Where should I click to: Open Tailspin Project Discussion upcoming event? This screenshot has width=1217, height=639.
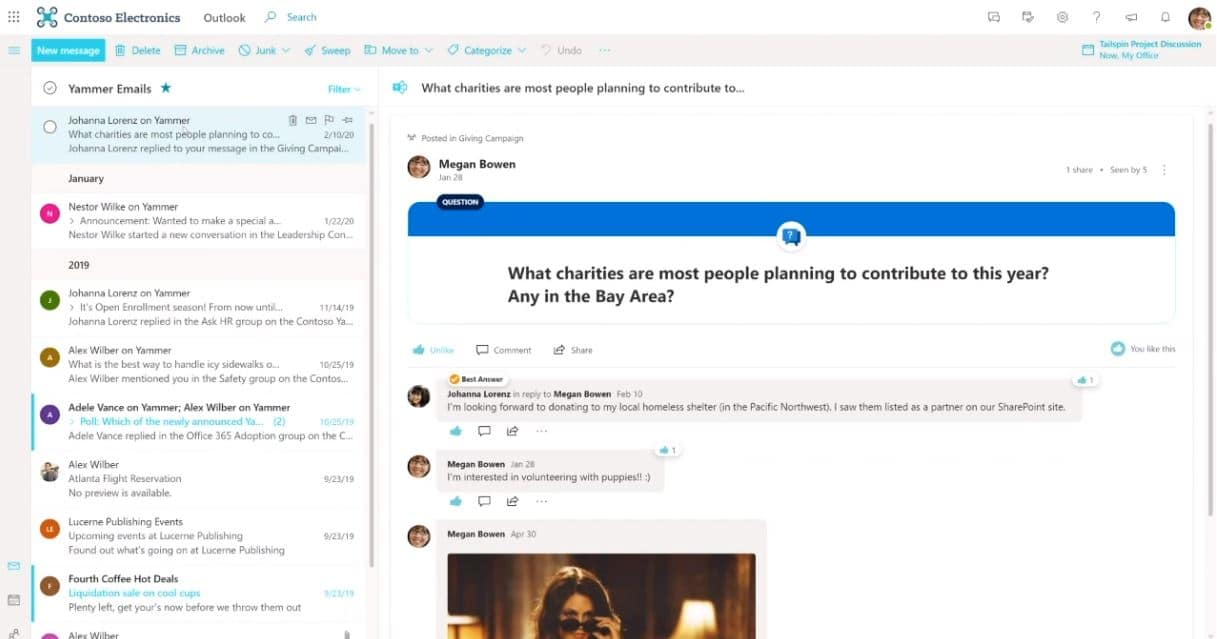(x=1141, y=50)
